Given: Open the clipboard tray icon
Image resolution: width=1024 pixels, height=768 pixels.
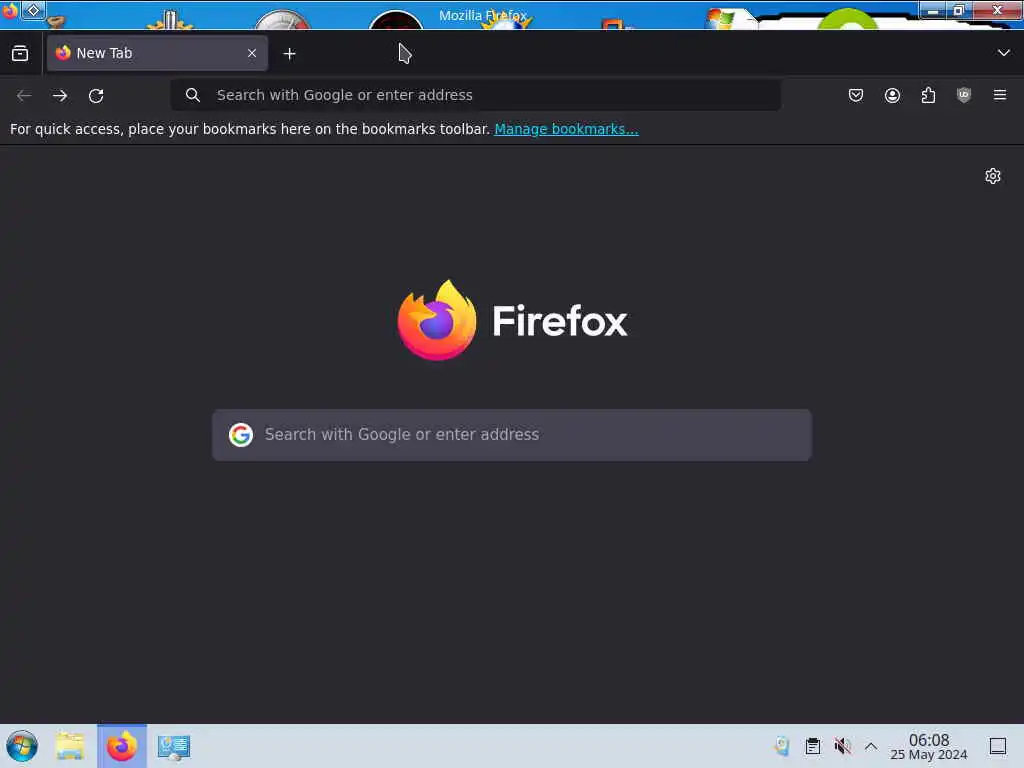Looking at the screenshot, I should tap(812, 746).
